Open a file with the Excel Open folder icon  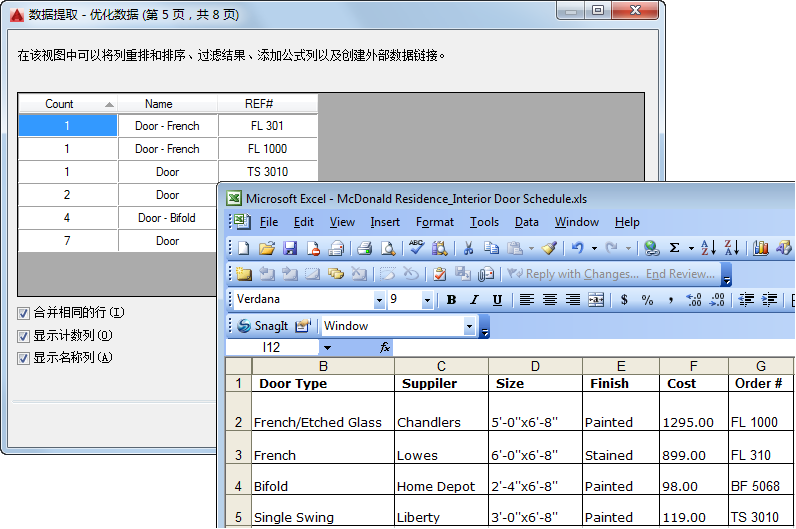coord(267,248)
